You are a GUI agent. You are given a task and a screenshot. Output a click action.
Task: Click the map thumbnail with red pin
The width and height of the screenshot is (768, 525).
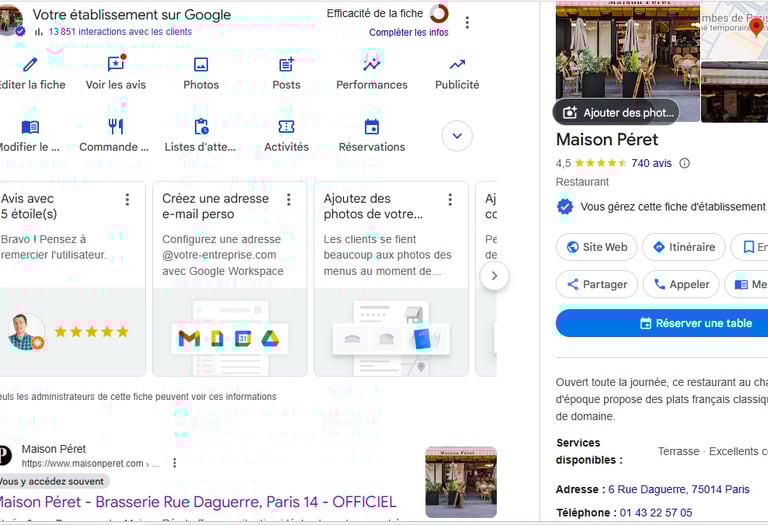pyautogui.click(x=734, y=29)
